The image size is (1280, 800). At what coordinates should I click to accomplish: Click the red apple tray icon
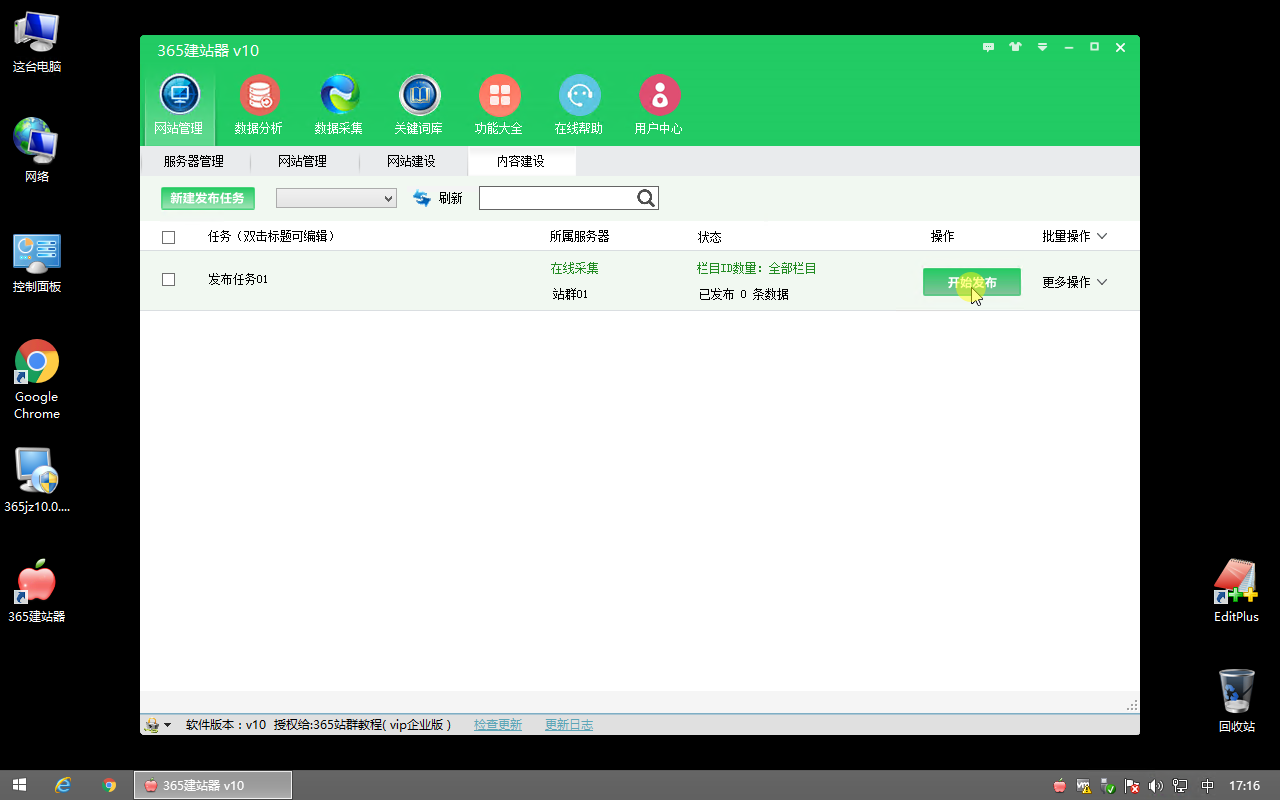click(x=1060, y=786)
